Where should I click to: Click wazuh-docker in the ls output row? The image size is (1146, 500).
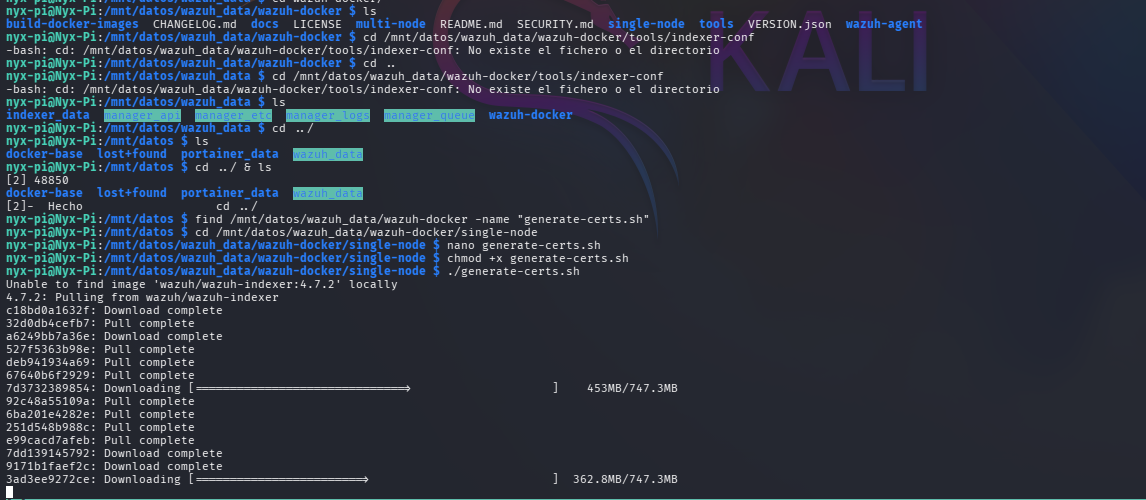[x=531, y=115]
